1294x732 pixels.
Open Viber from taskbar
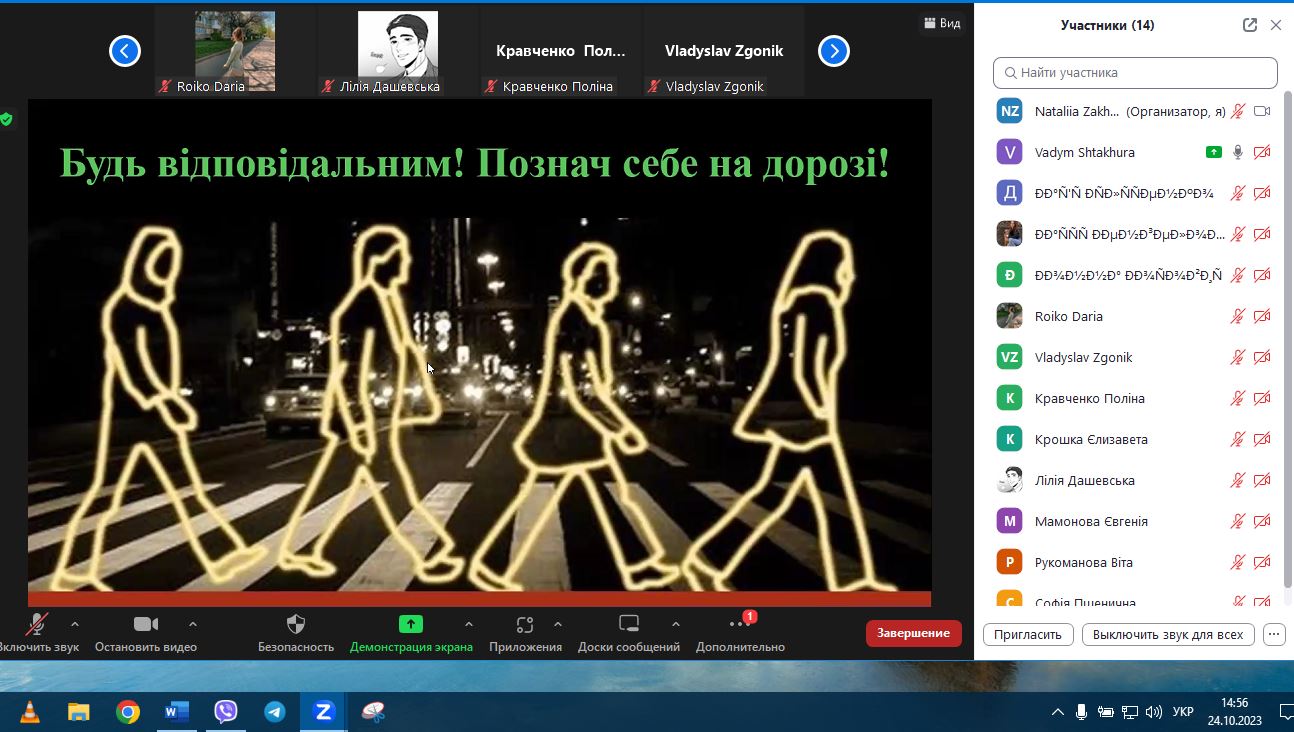tap(226, 712)
